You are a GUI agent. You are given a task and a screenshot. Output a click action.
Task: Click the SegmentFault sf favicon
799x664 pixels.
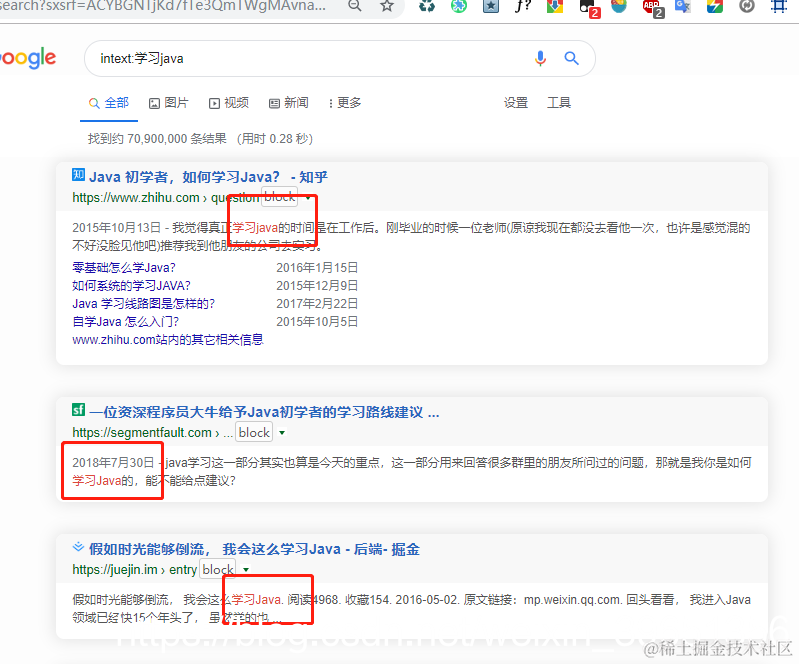pyautogui.click(x=78, y=410)
